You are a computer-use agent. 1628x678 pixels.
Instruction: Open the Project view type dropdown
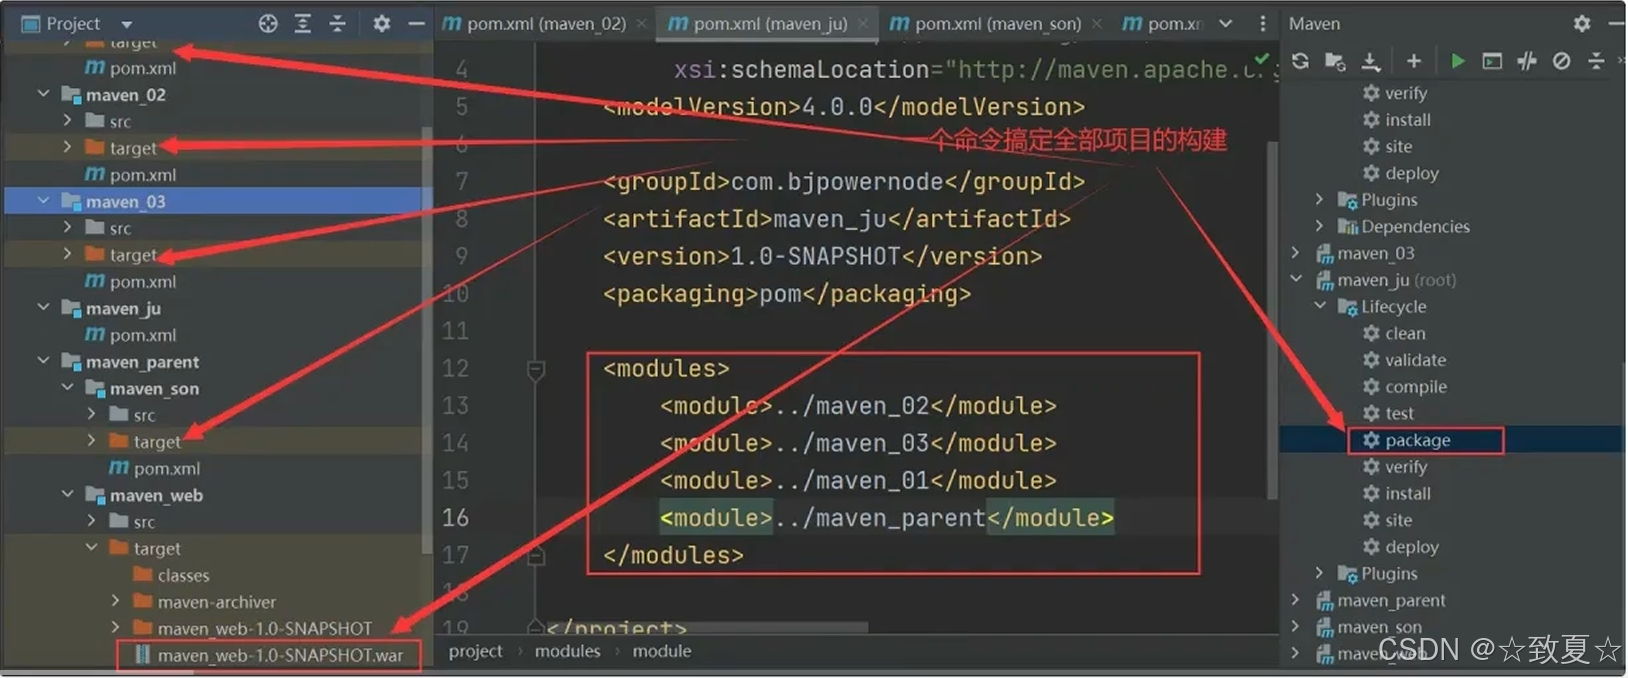(126, 23)
